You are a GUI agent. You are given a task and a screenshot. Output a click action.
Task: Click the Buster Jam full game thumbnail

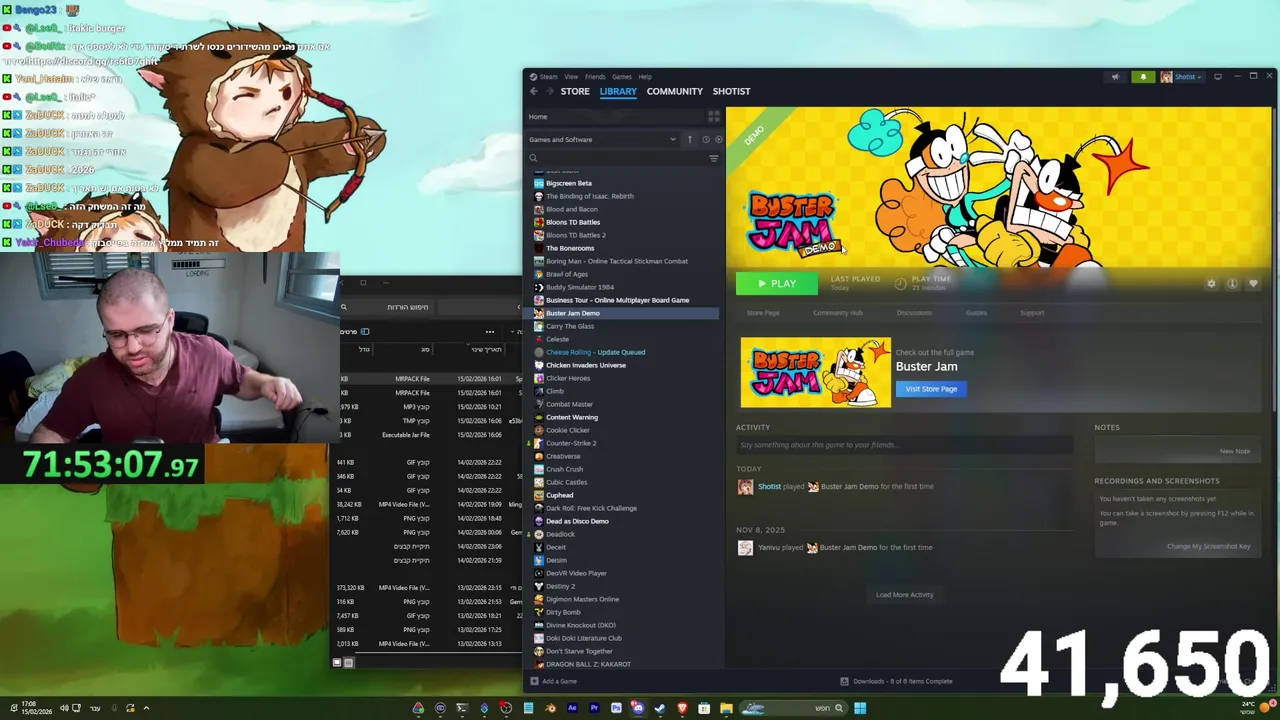815,372
